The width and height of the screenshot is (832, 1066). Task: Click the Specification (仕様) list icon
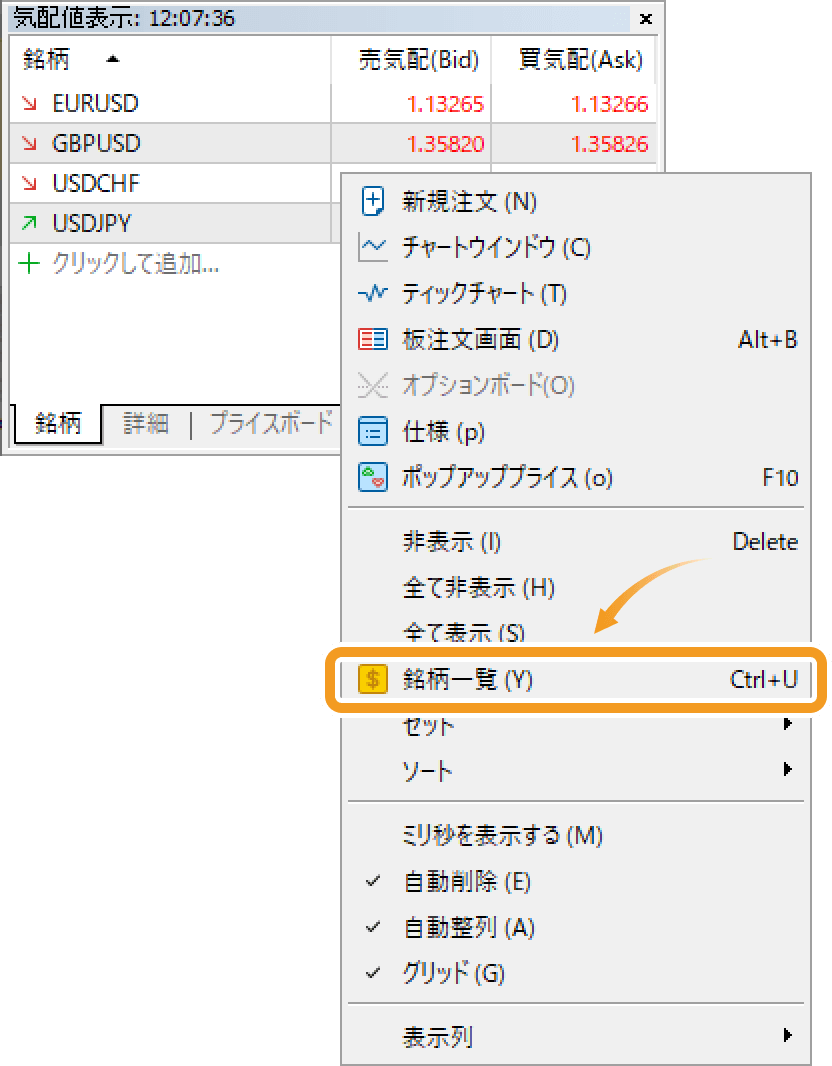click(372, 431)
